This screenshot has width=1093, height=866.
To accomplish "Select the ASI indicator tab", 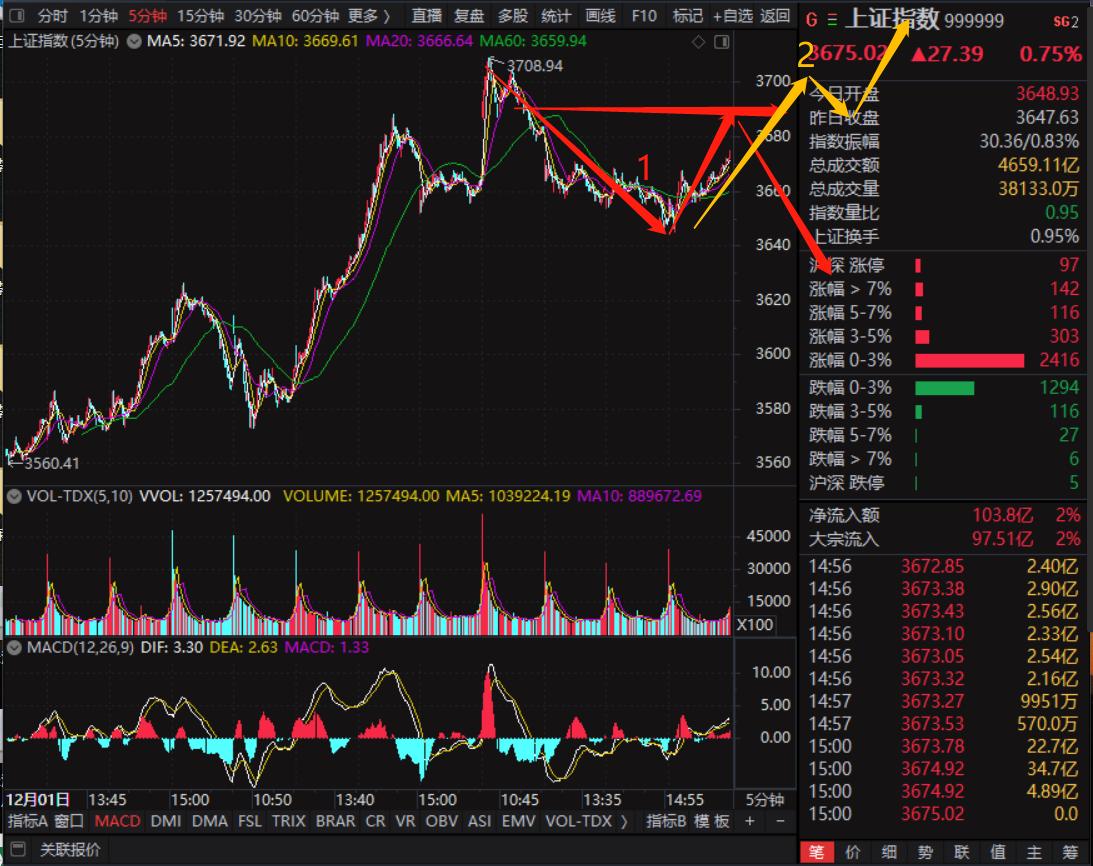I will coord(480,821).
